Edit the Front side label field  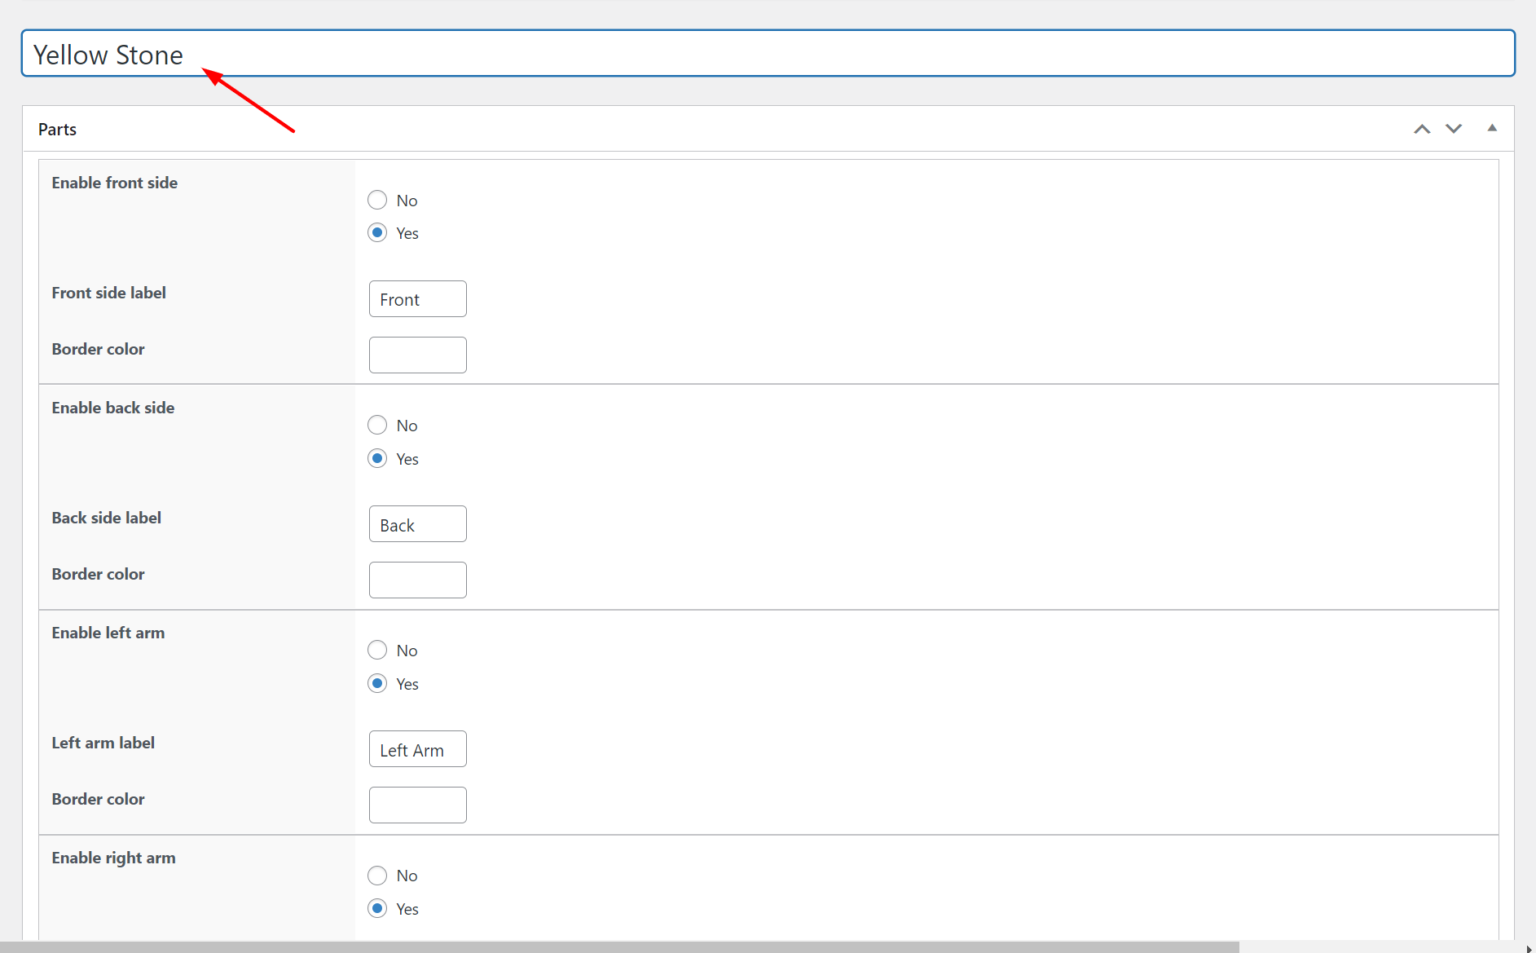tap(417, 299)
